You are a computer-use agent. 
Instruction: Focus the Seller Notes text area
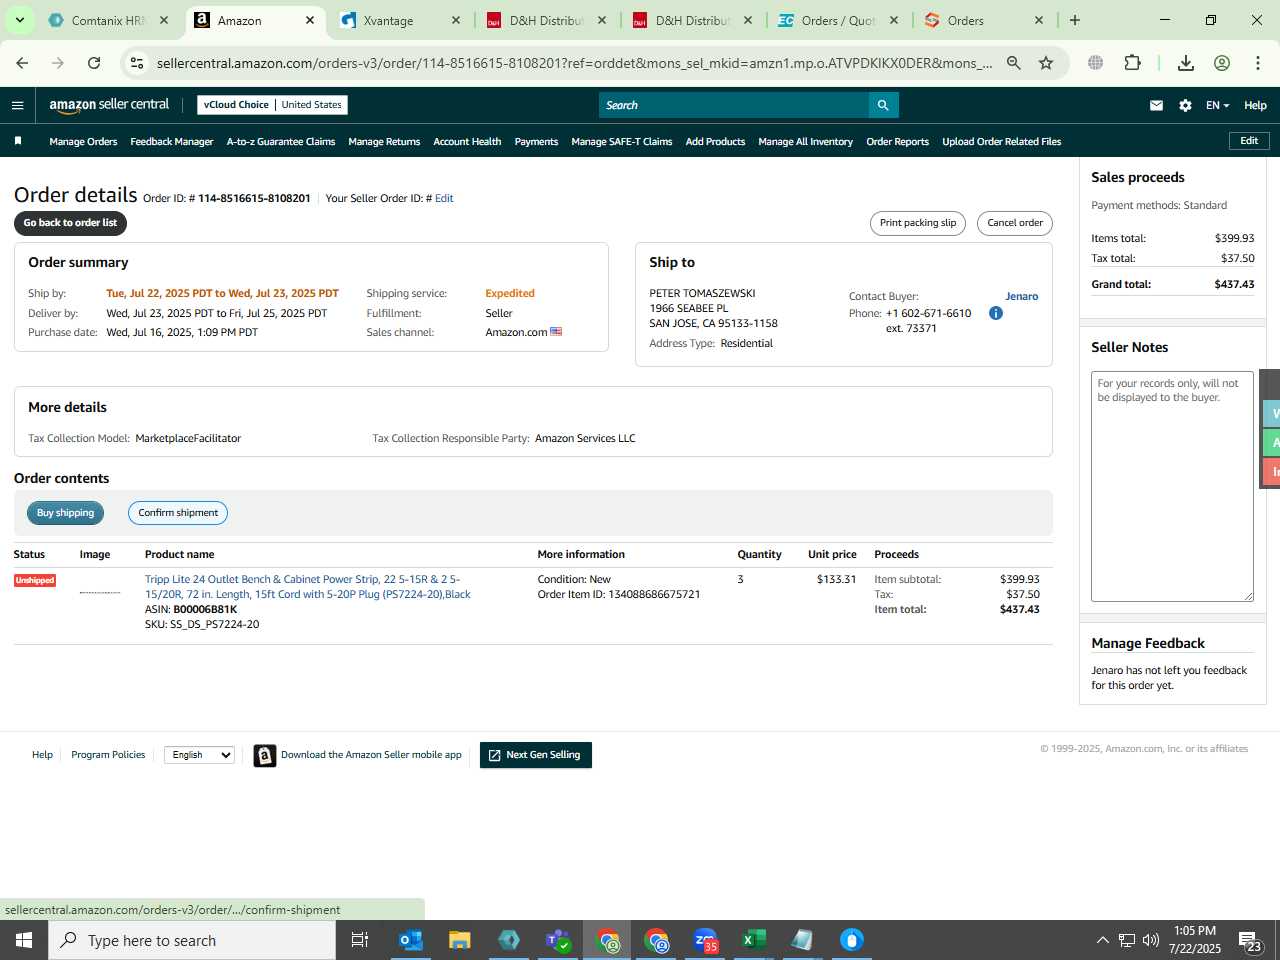(x=1172, y=486)
